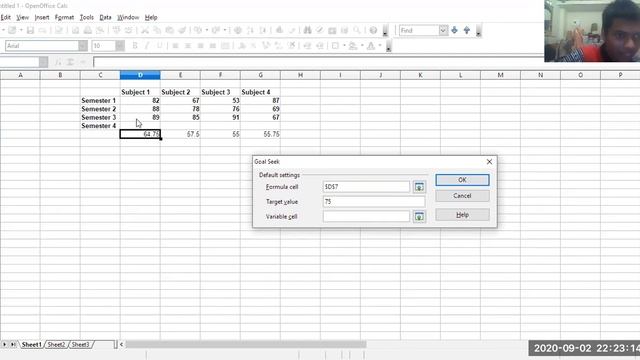640x360 pixels.
Task: Click the Sum sigma icon
Action: click(x=71, y=62)
